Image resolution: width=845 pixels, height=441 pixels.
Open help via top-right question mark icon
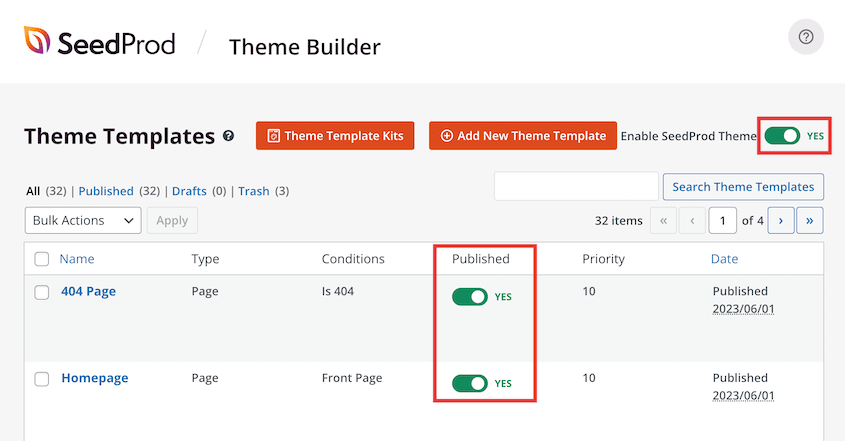[806, 37]
